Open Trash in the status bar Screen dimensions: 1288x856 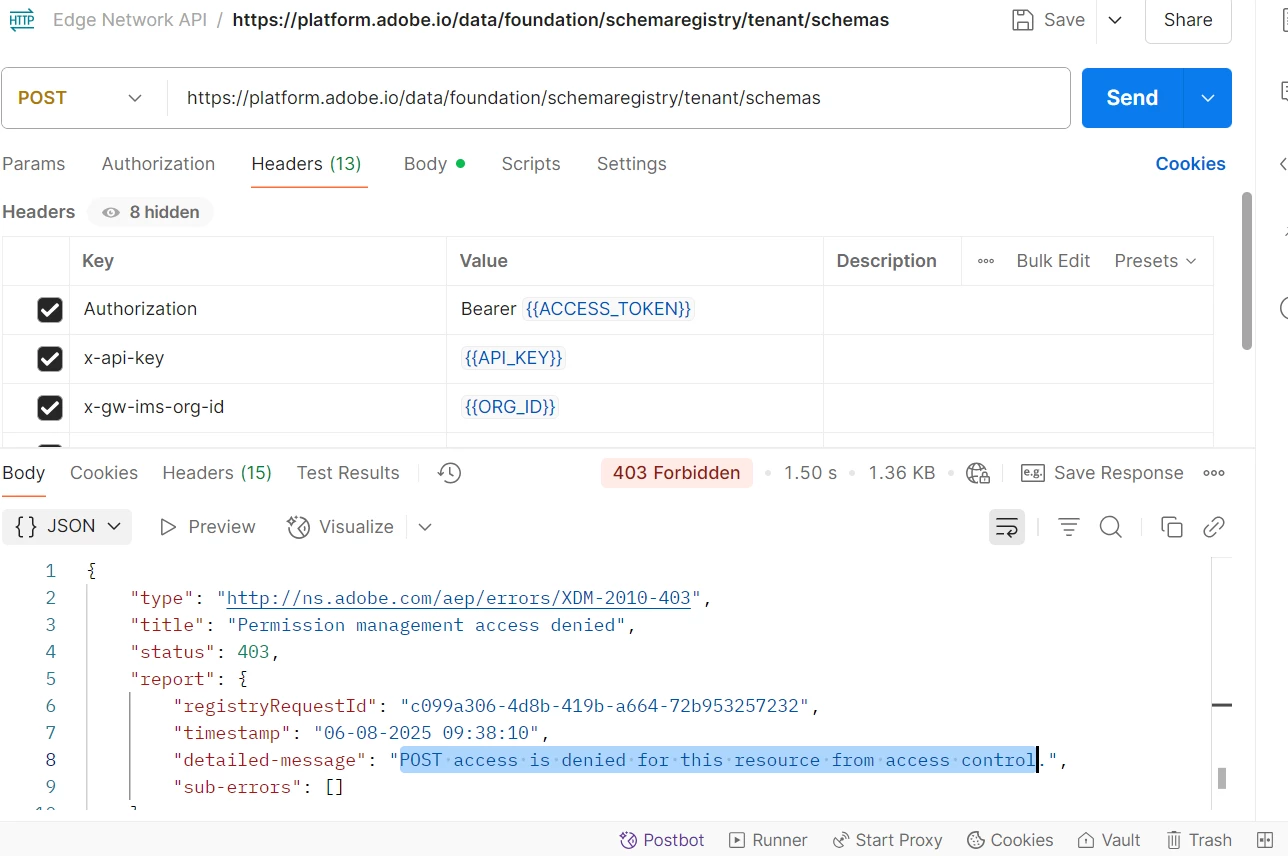point(1198,840)
